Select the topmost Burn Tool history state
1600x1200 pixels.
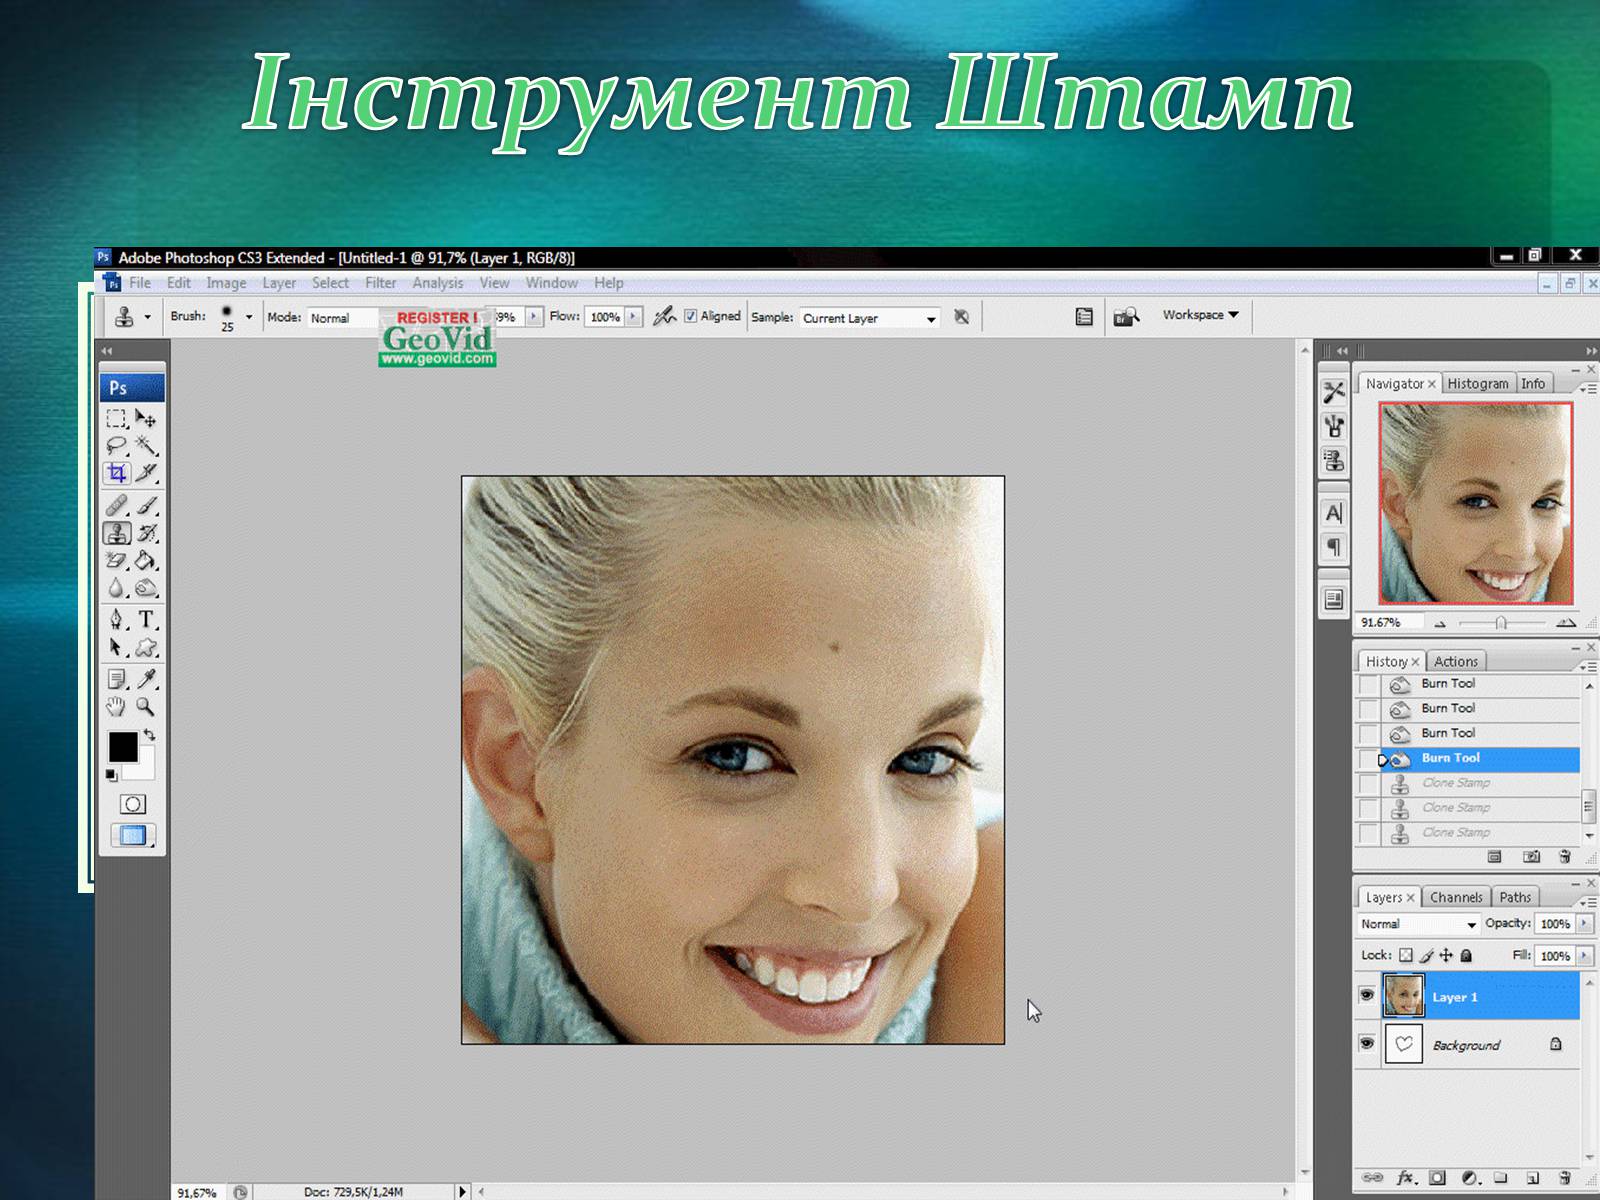pyautogui.click(x=1470, y=684)
